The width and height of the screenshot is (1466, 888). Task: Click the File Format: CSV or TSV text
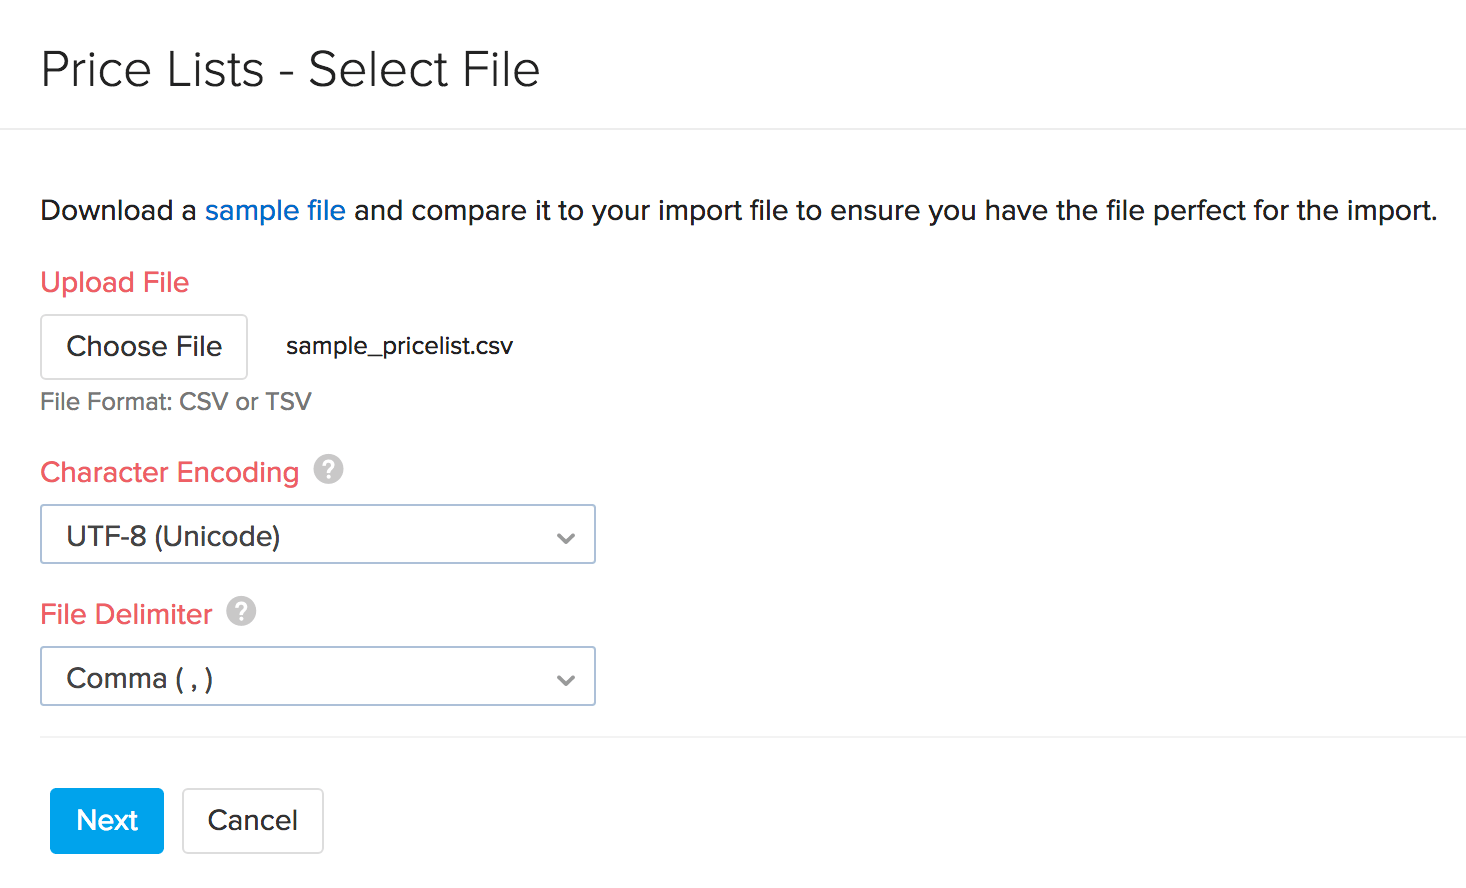point(176,401)
